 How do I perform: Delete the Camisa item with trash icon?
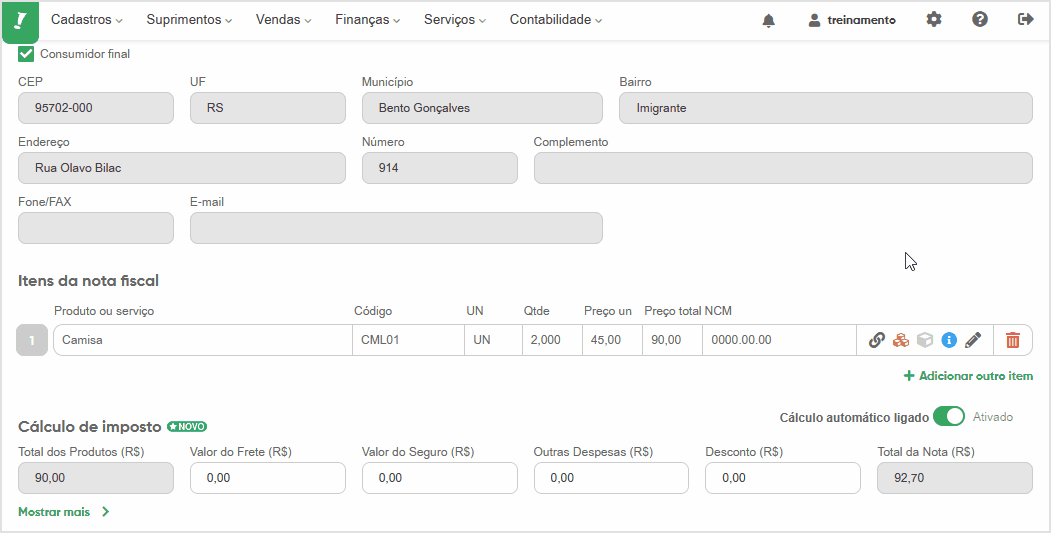click(x=1013, y=340)
